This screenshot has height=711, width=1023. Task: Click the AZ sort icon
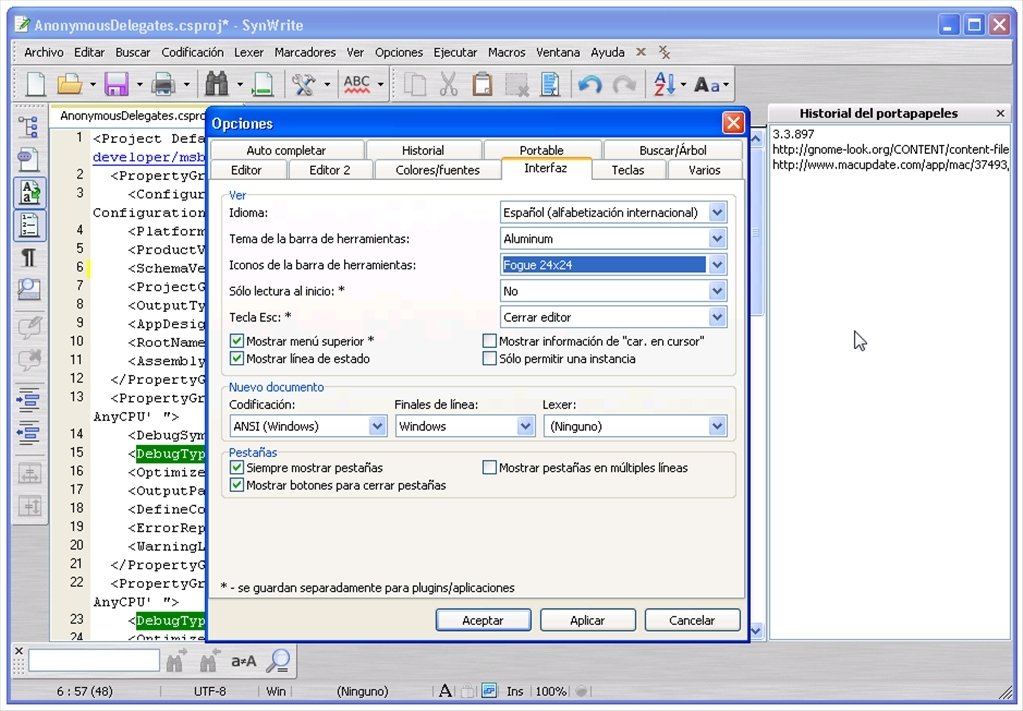(x=664, y=84)
